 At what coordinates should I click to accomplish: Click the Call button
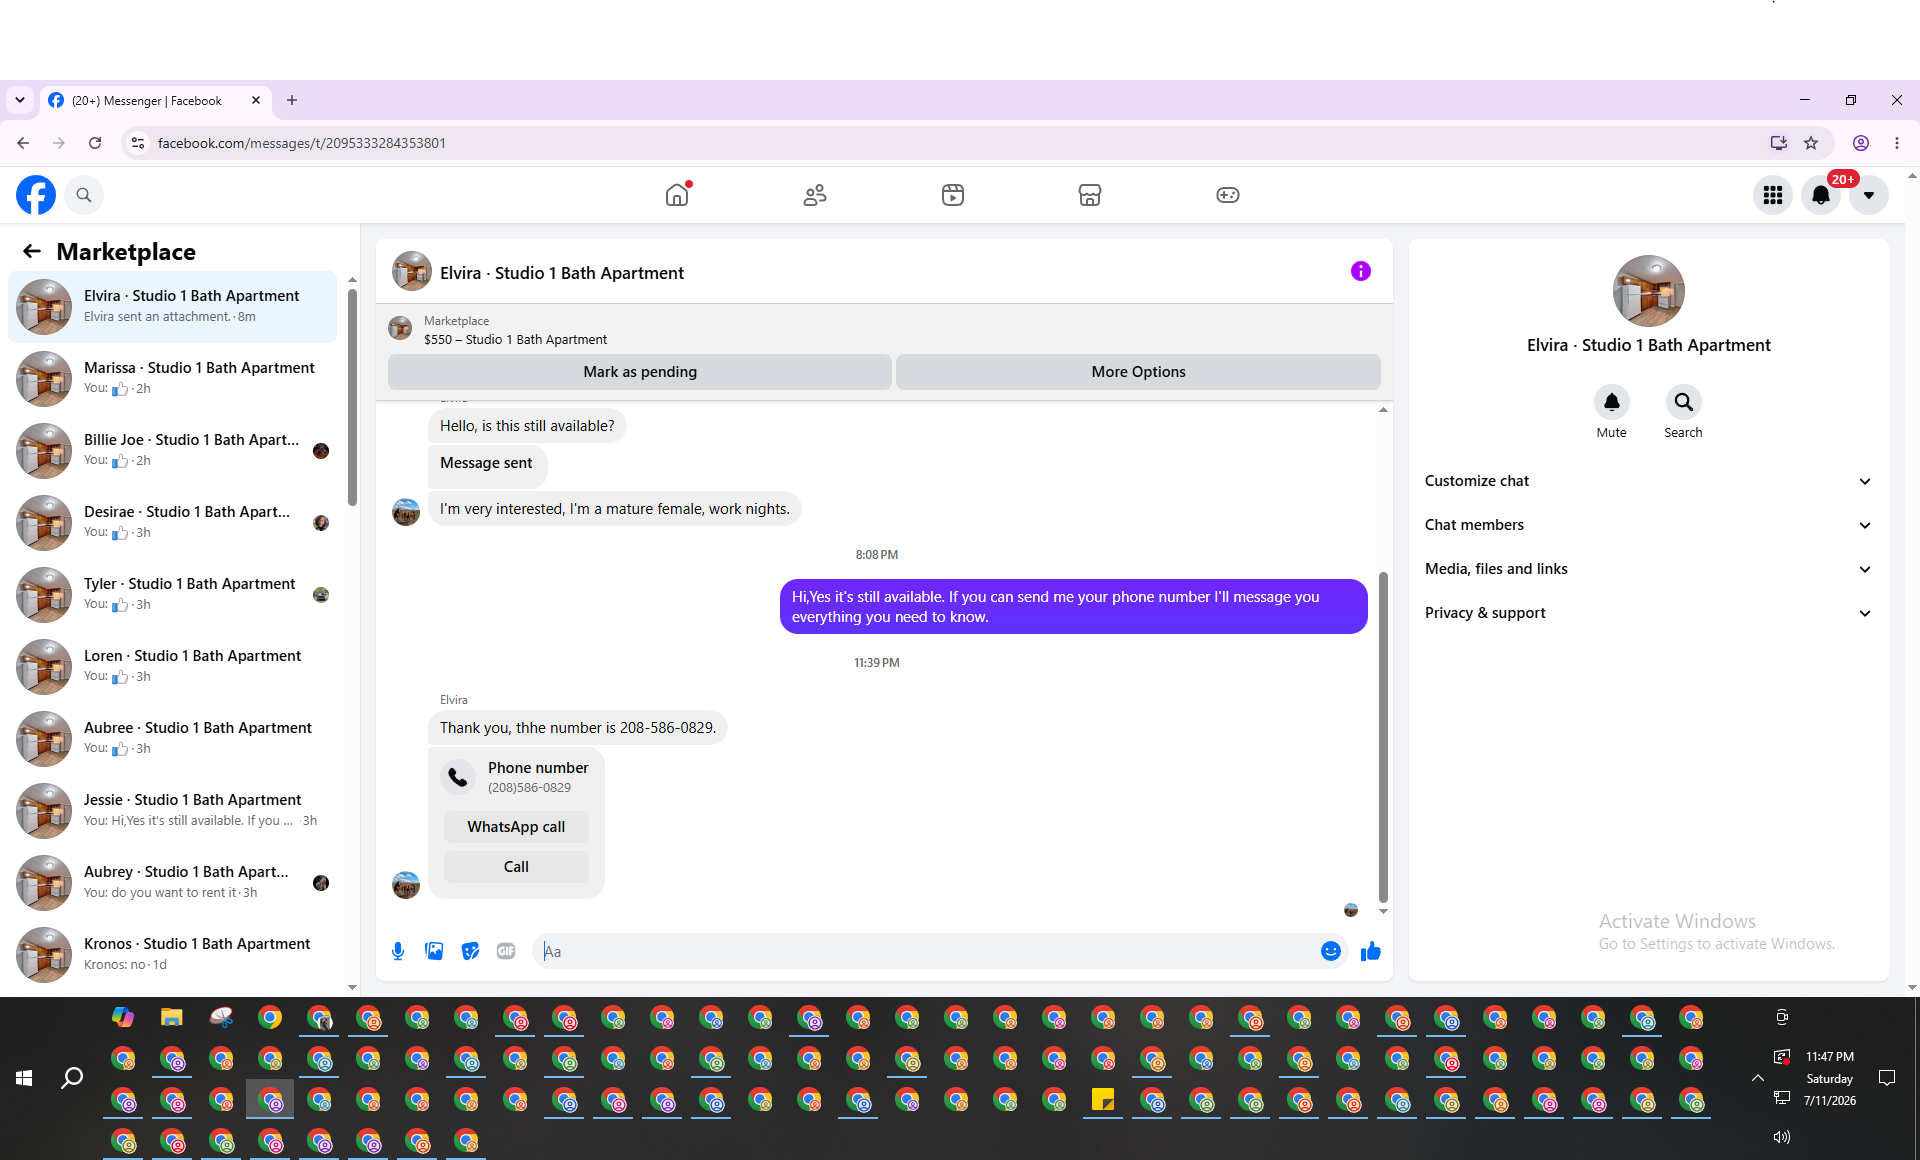tap(516, 867)
